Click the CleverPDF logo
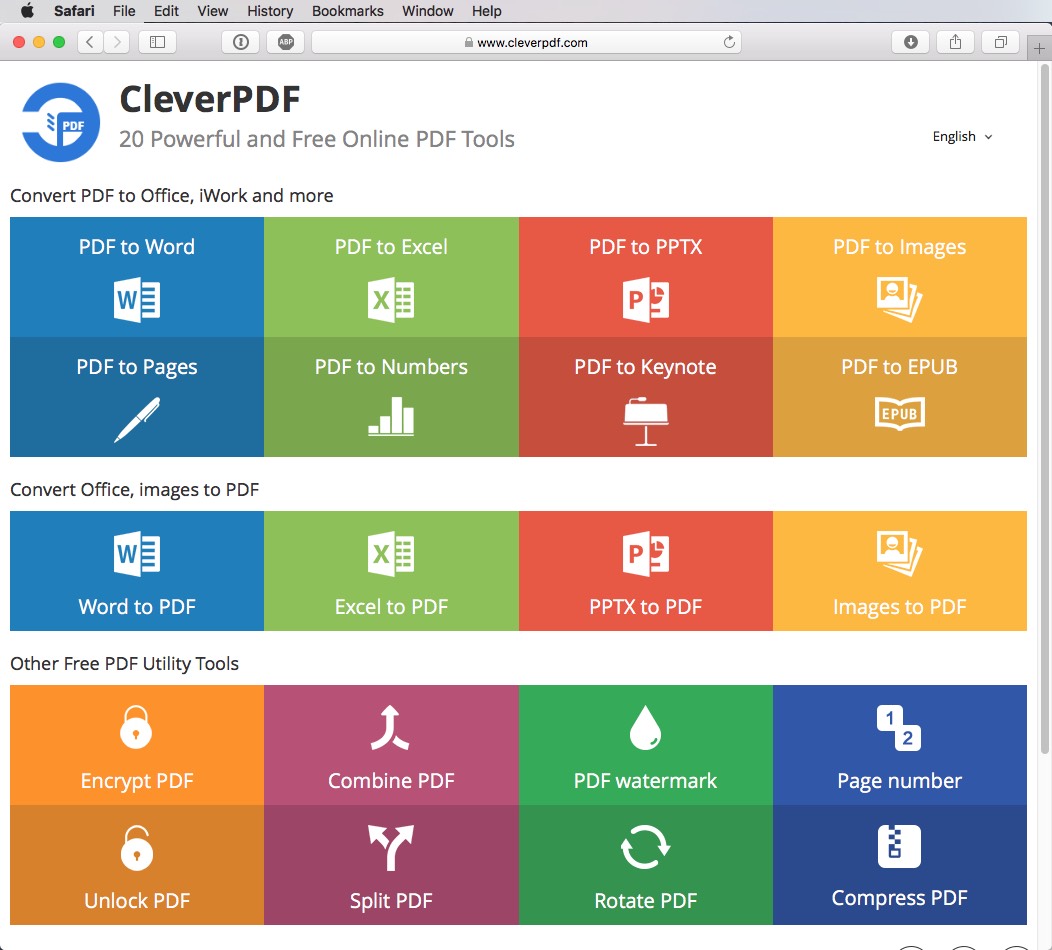1052x950 pixels. pos(61,122)
